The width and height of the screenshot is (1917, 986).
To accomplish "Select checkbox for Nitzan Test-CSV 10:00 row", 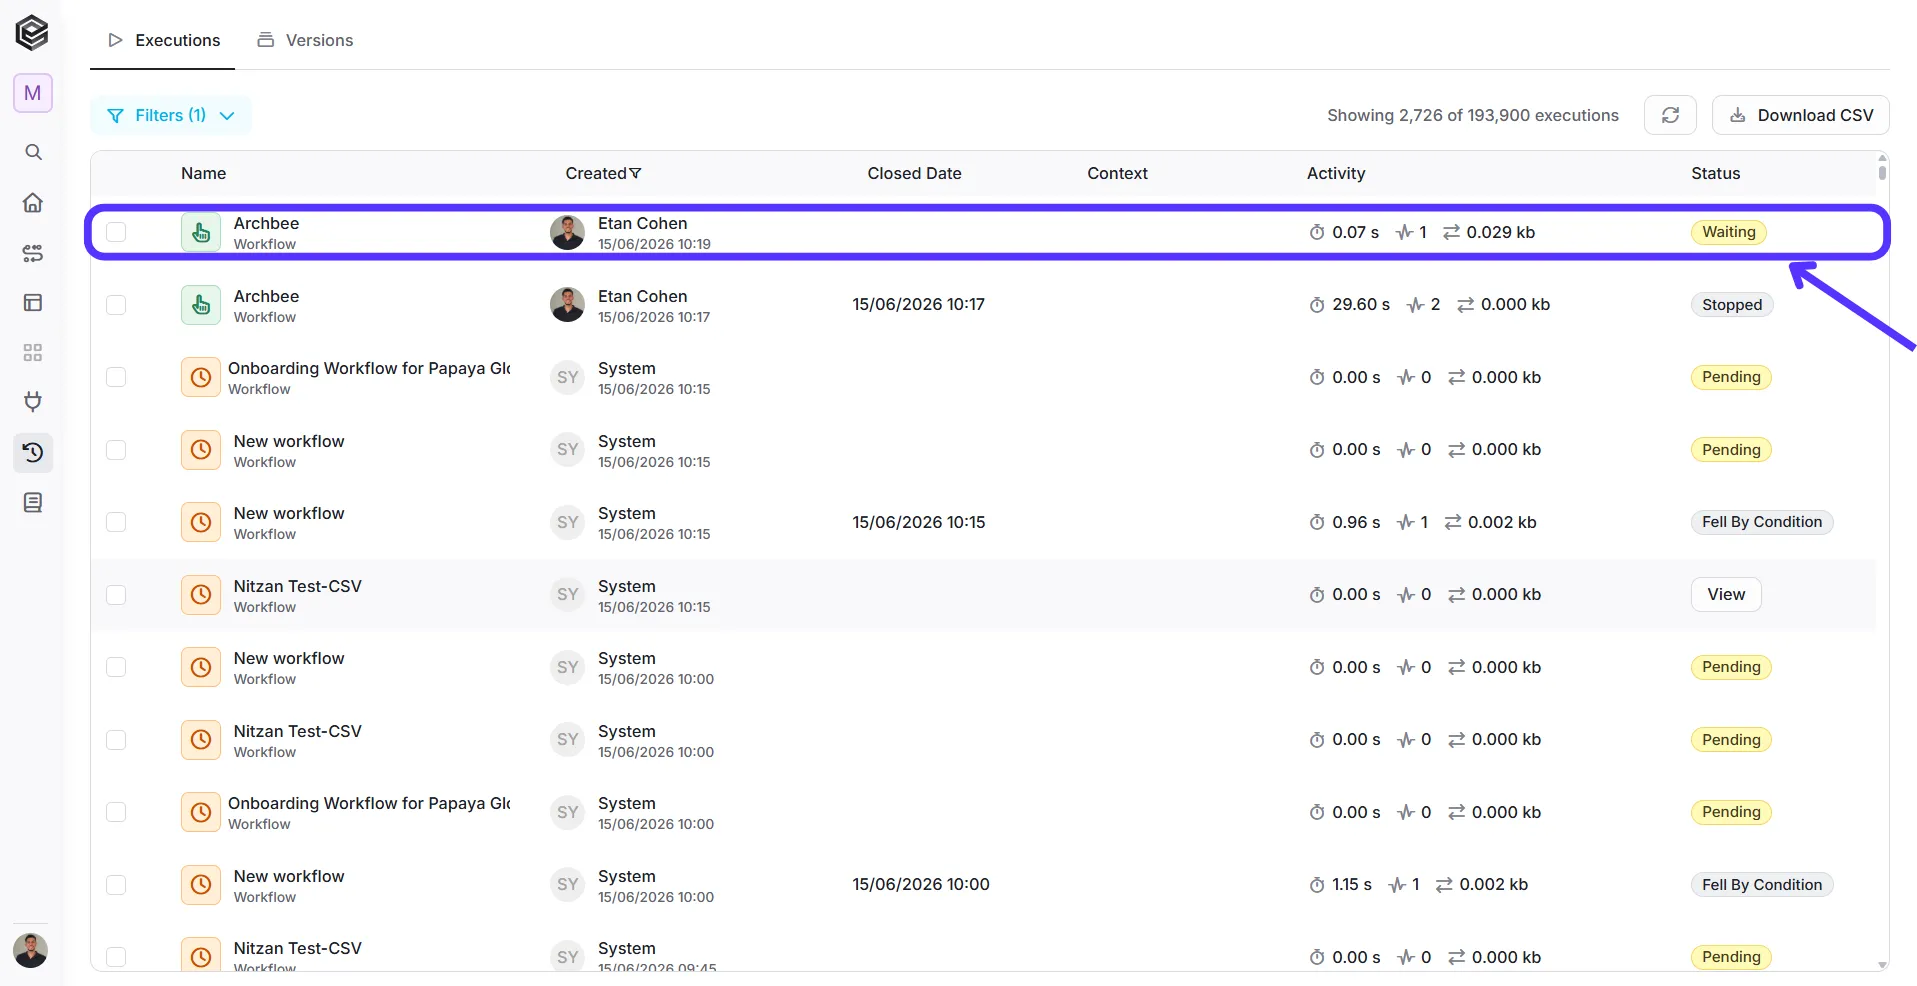I will pyautogui.click(x=116, y=740).
